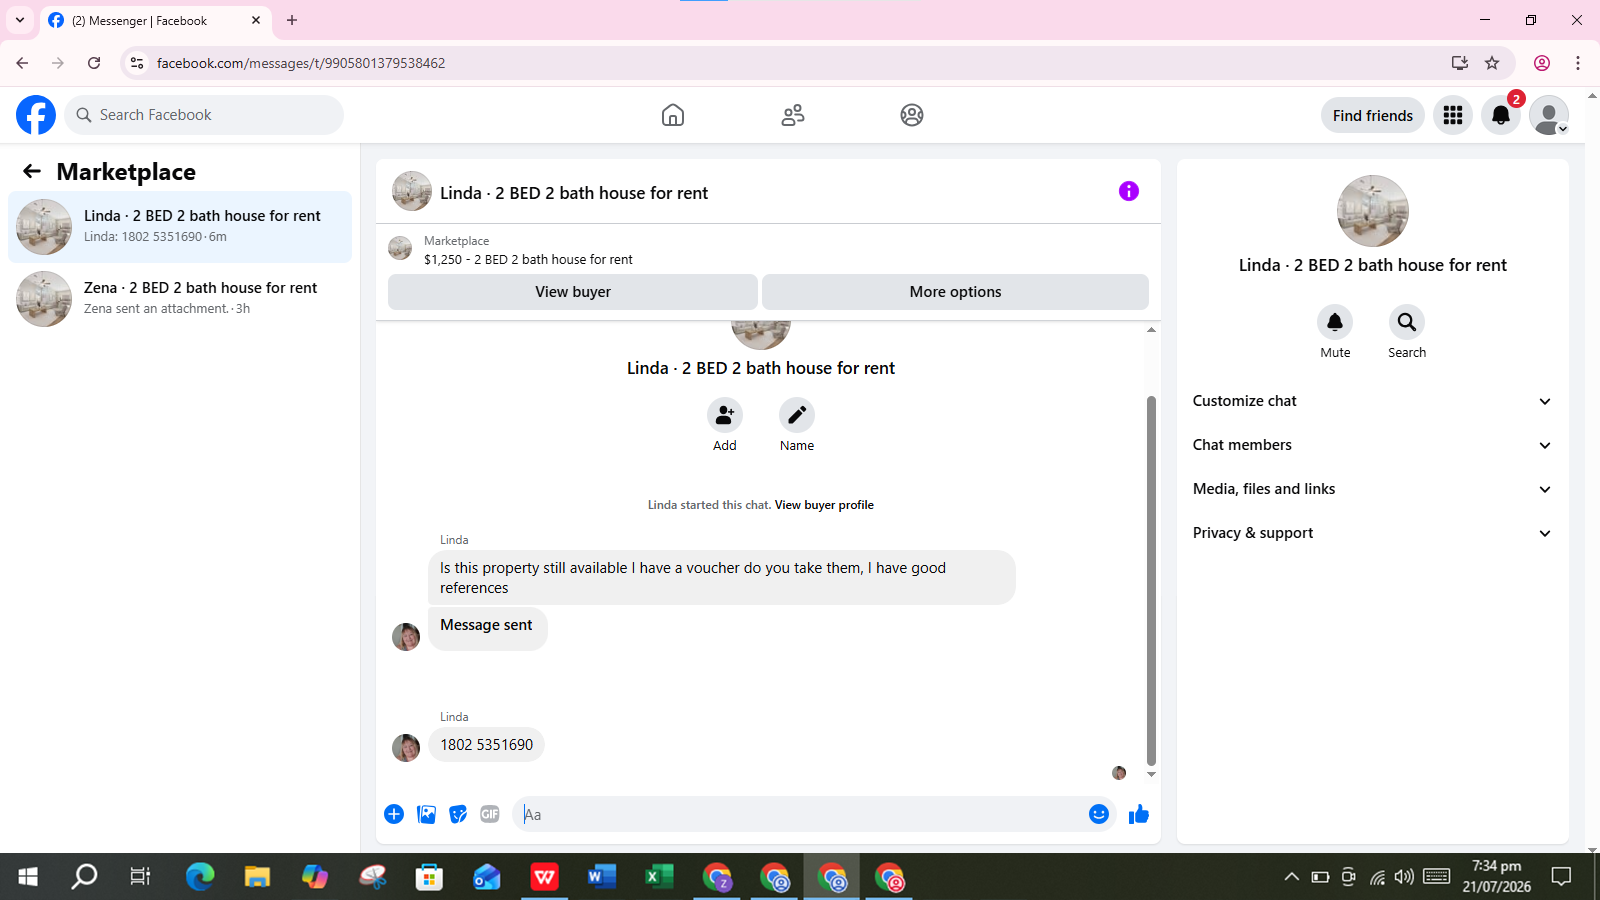Image resolution: width=1600 pixels, height=900 pixels.
Task: Open the emoji picker
Action: (1099, 814)
